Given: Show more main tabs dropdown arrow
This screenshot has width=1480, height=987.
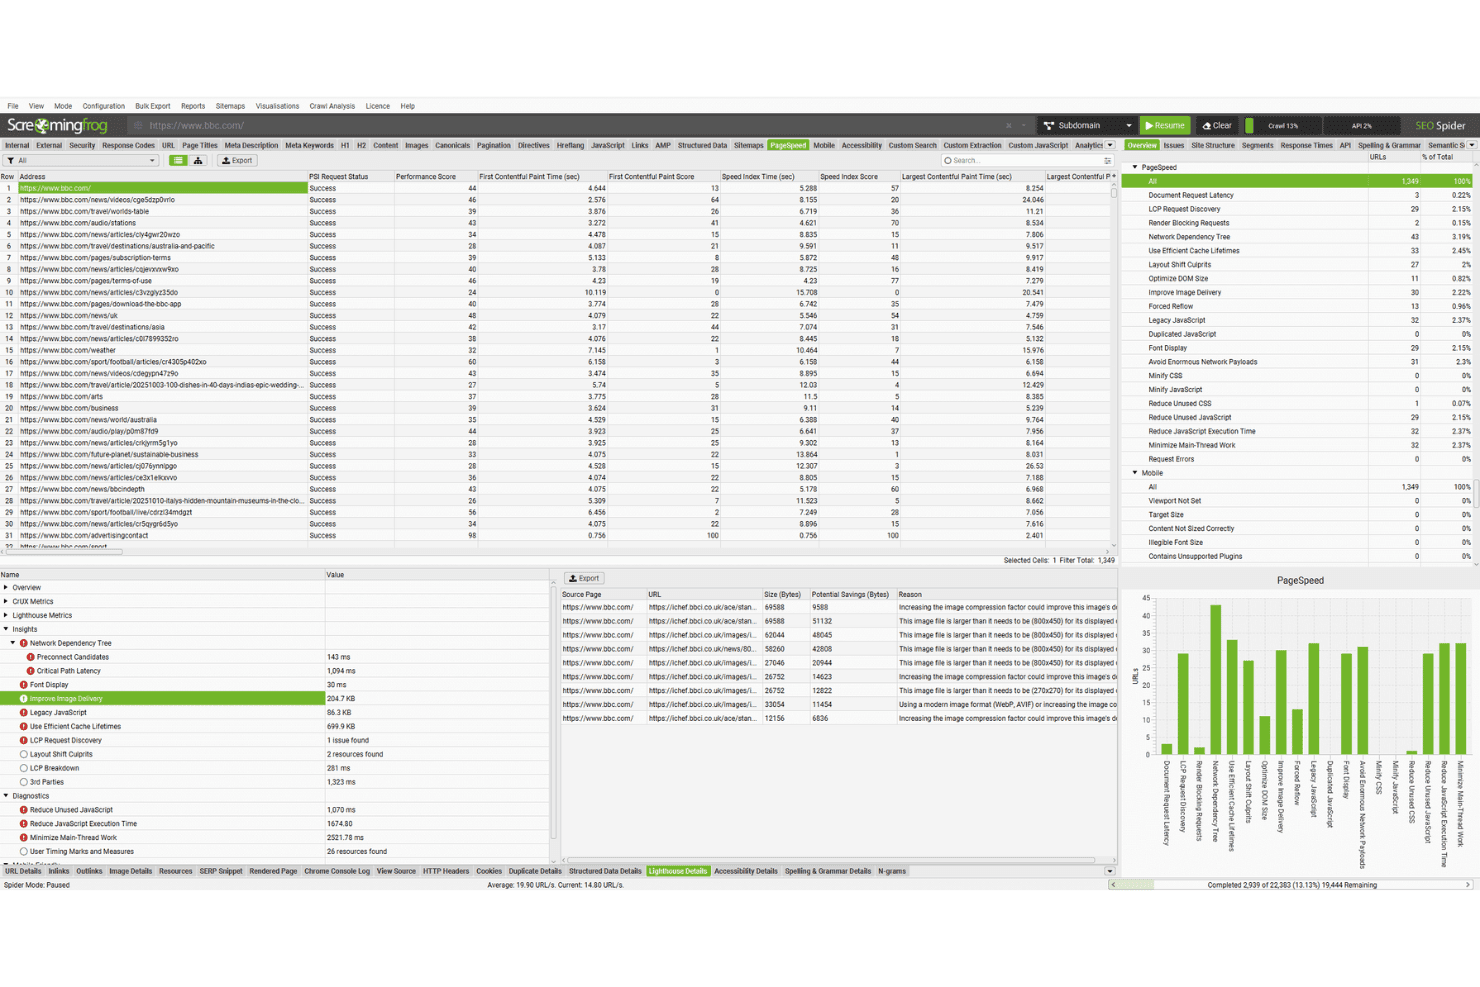Looking at the screenshot, I should click(1110, 145).
